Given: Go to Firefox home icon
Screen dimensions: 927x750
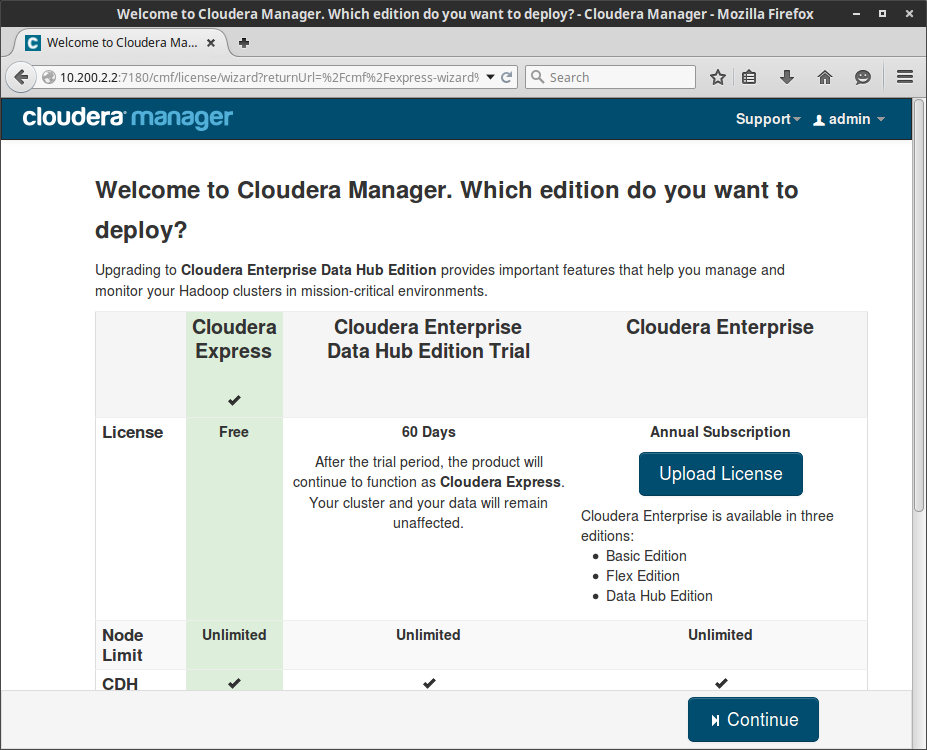Looking at the screenshot, I should click(x=825, y=77).
